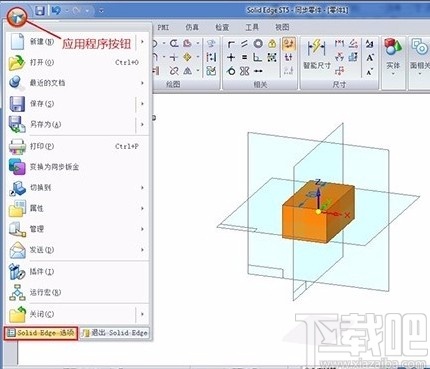This screenshot has width=430, height=369.
Task: Click the 智能尺寸 Smart Dimension tool
Action: [x=317, y=54]
